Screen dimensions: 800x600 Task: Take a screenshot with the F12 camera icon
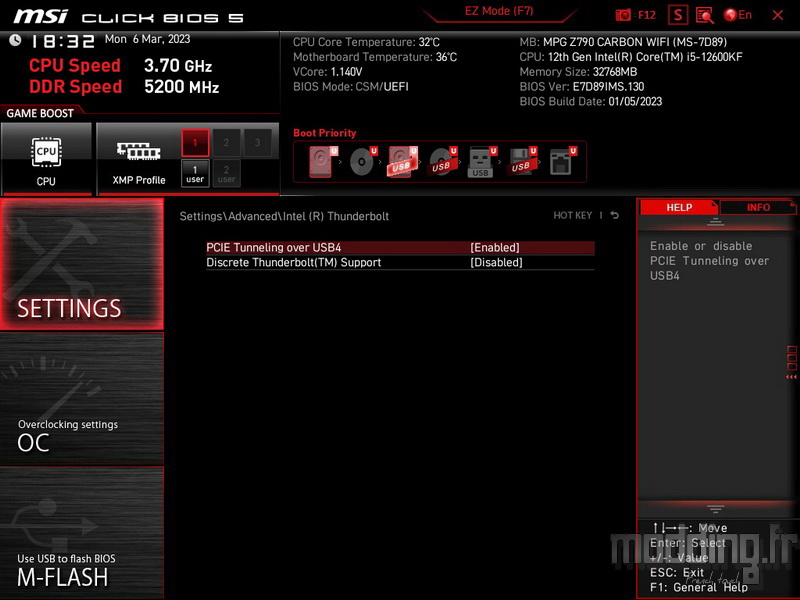point(635,15)
